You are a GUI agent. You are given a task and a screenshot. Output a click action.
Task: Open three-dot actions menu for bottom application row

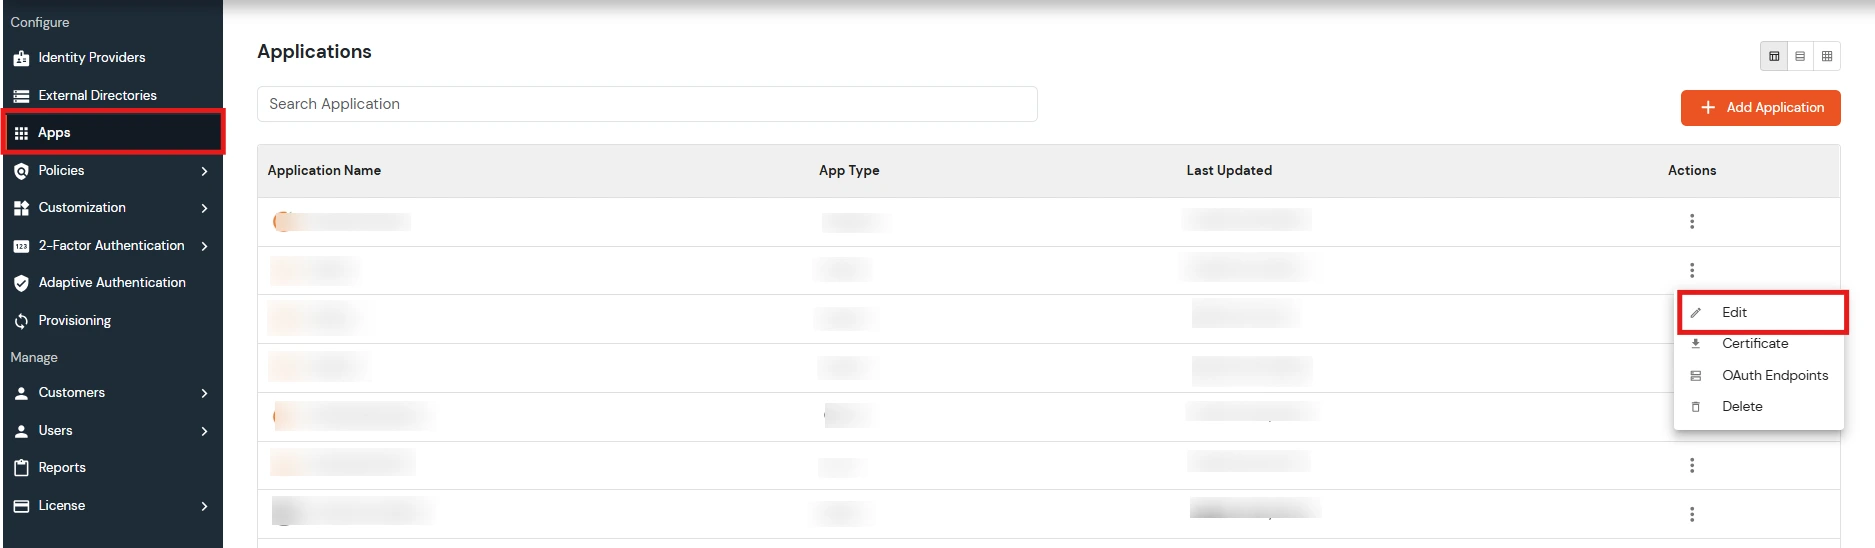[1691, 514]
